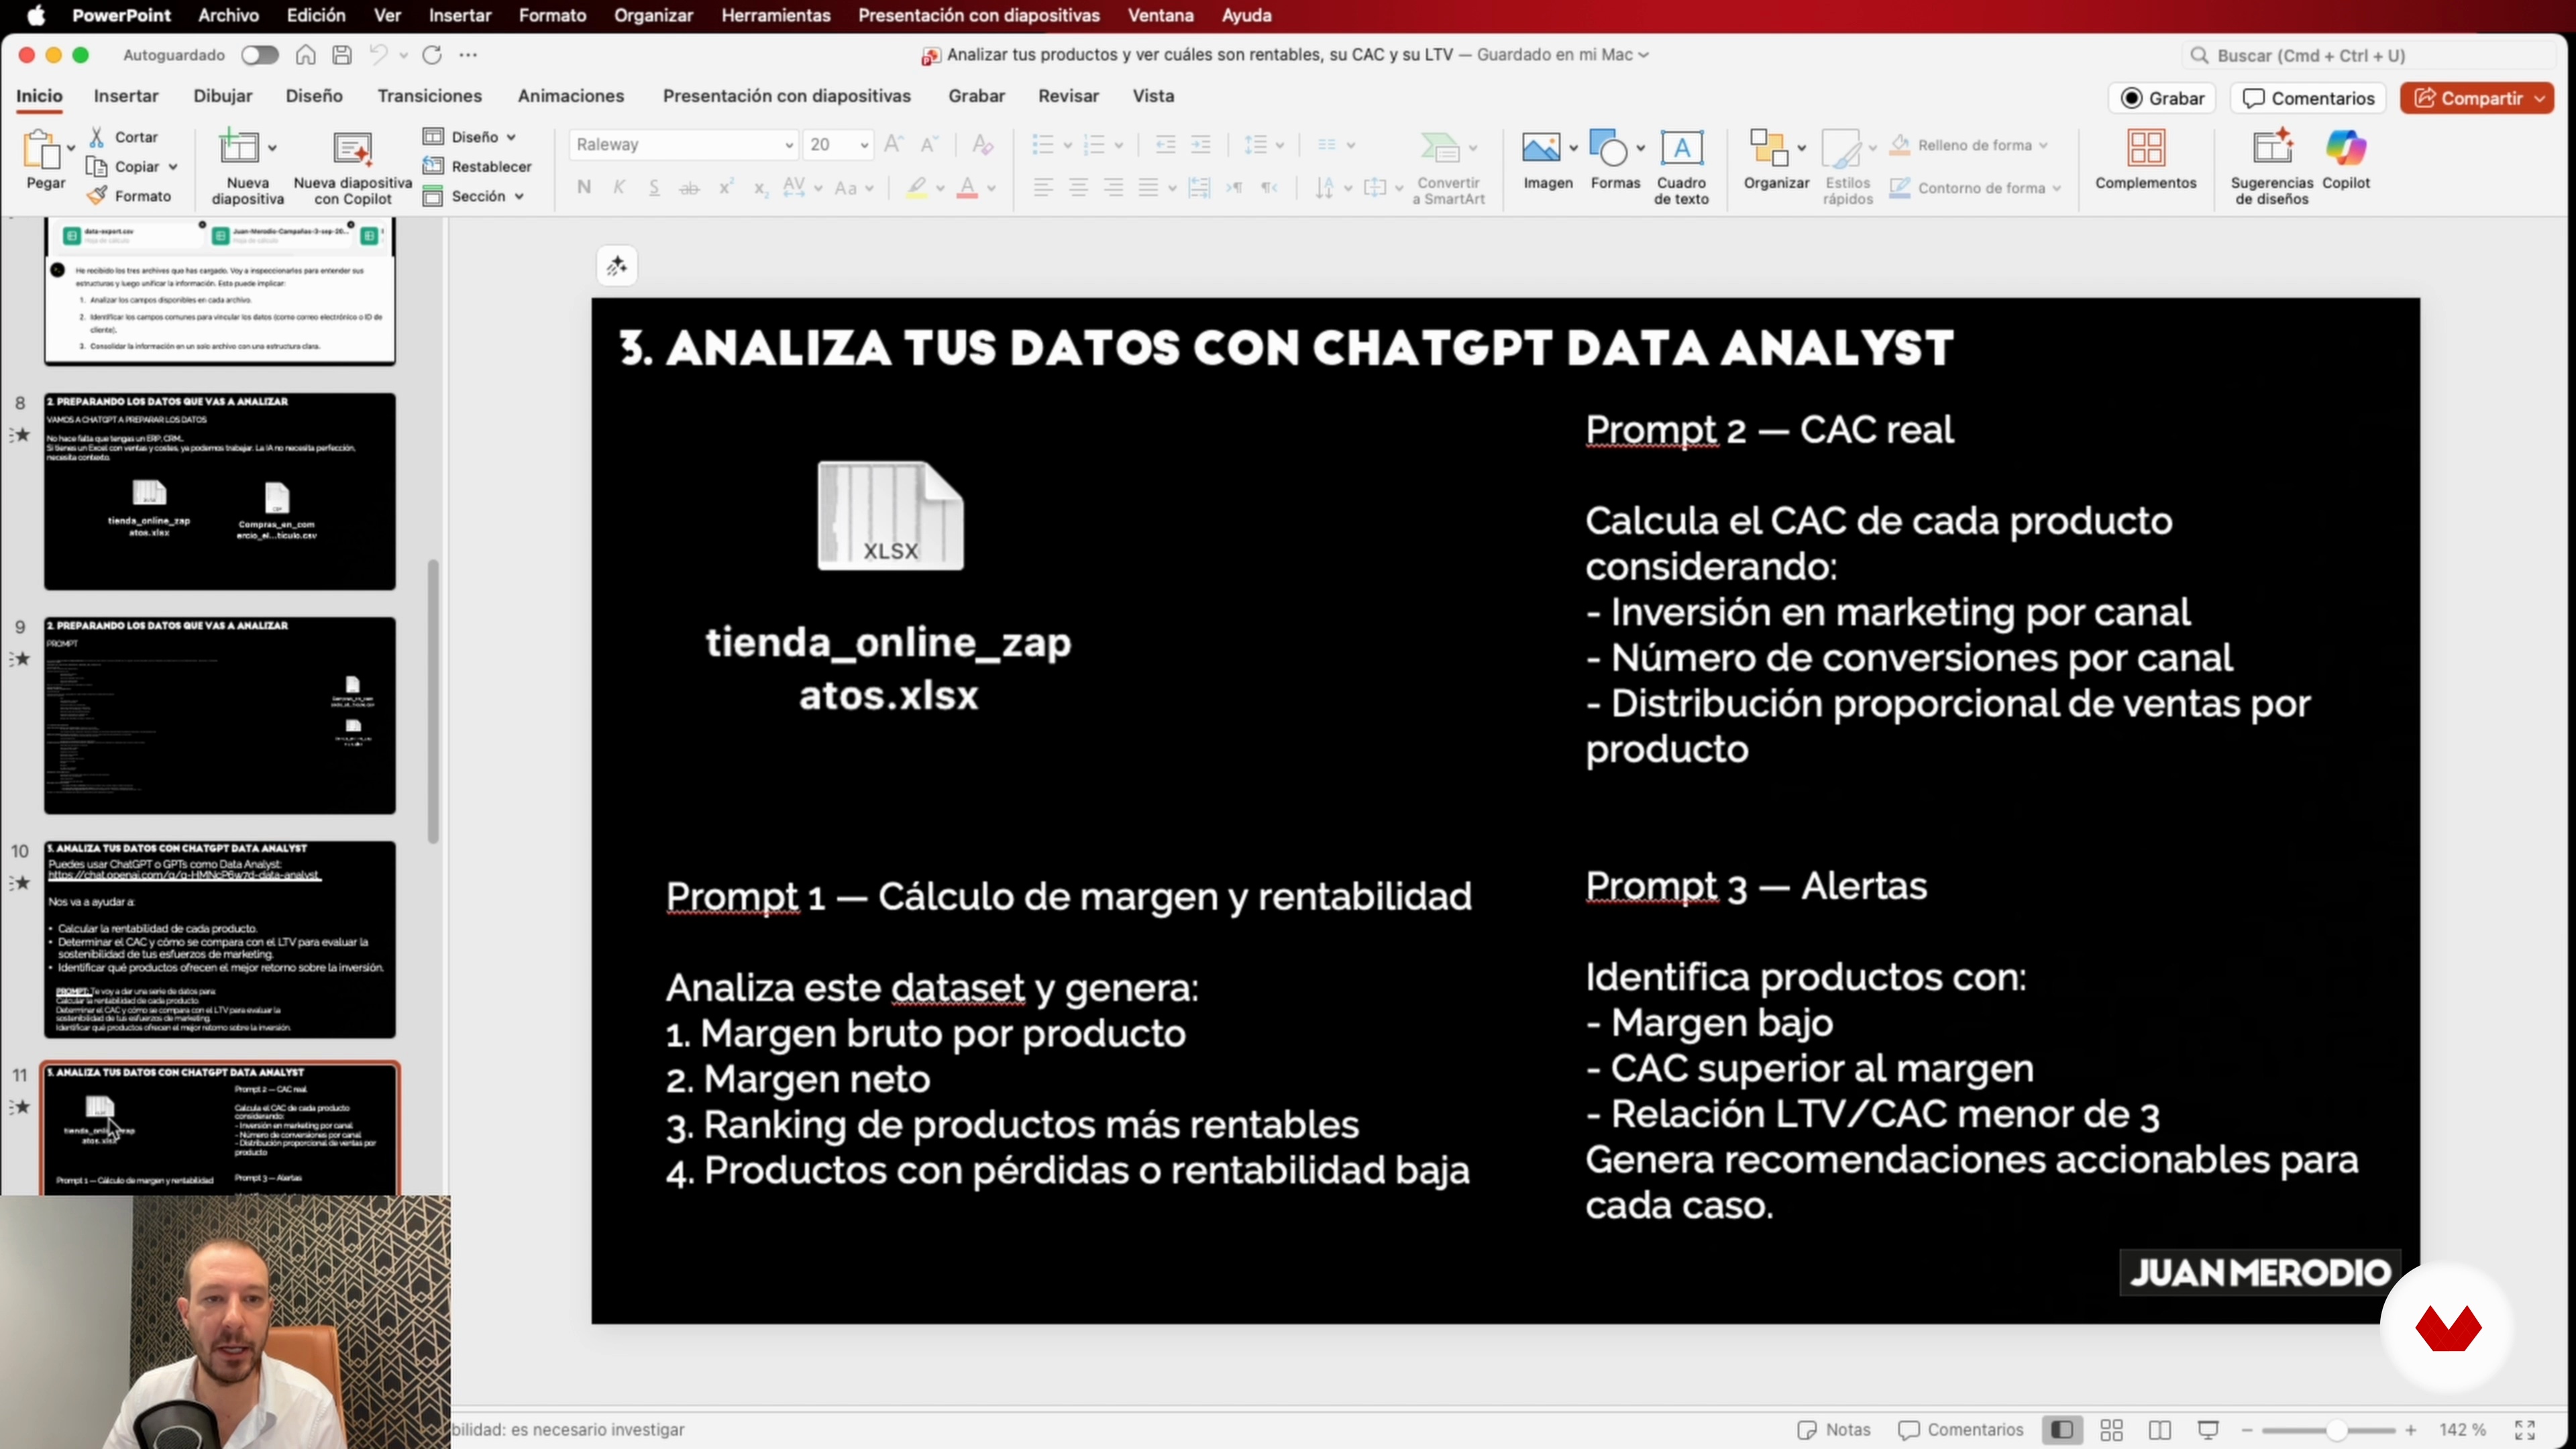Open the Relleno de forma dropdown
2576x1449 pixels.
tap(2043, 145)
